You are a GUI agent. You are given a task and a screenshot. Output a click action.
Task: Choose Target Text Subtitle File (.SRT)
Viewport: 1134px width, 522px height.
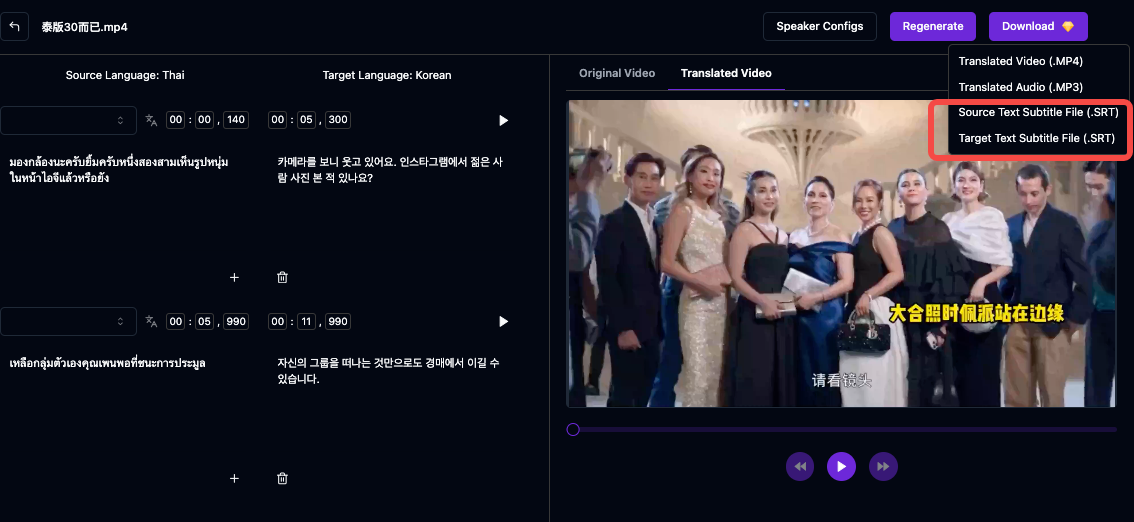(x=1036, y=138)
